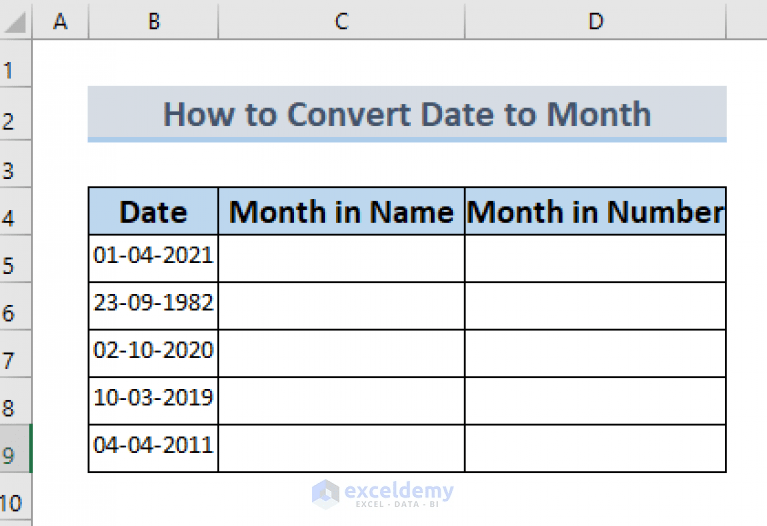Click empty Month in Name cell beside 04-04-2011

click(341, 449)
